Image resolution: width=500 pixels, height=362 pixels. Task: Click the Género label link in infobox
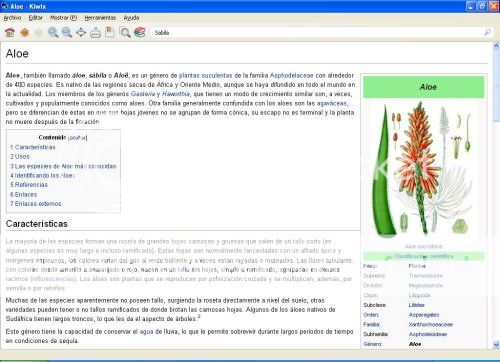[x=373, y=344]
